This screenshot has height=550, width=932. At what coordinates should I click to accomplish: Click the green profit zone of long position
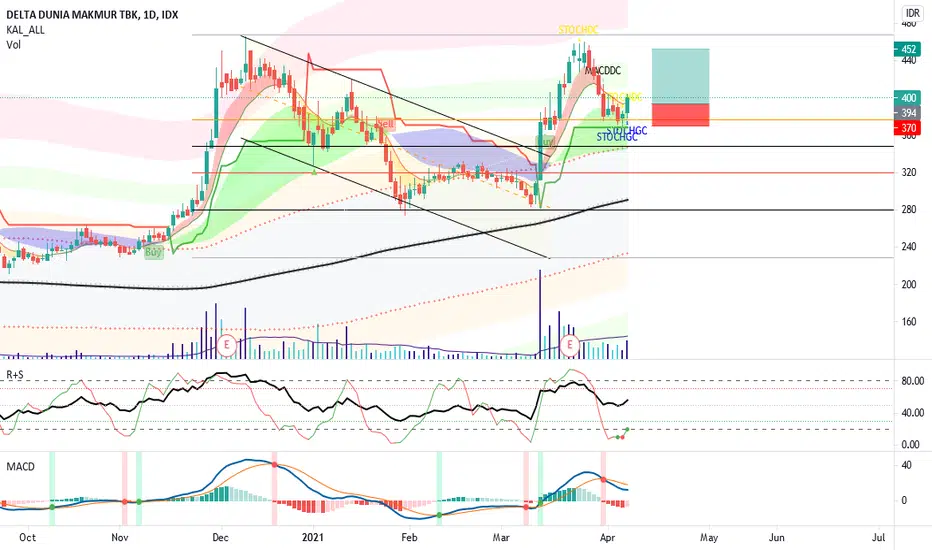click(x=681, y=76)
